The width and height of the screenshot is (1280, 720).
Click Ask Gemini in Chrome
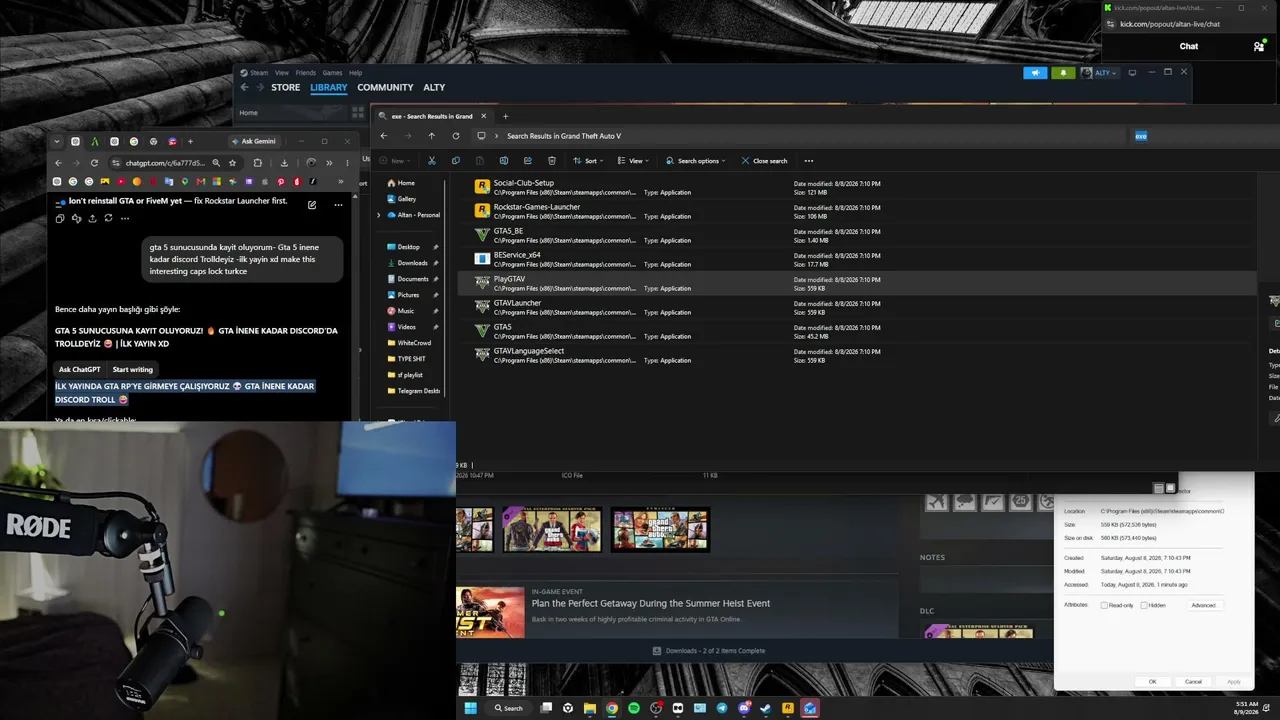(x=254, y=141)
